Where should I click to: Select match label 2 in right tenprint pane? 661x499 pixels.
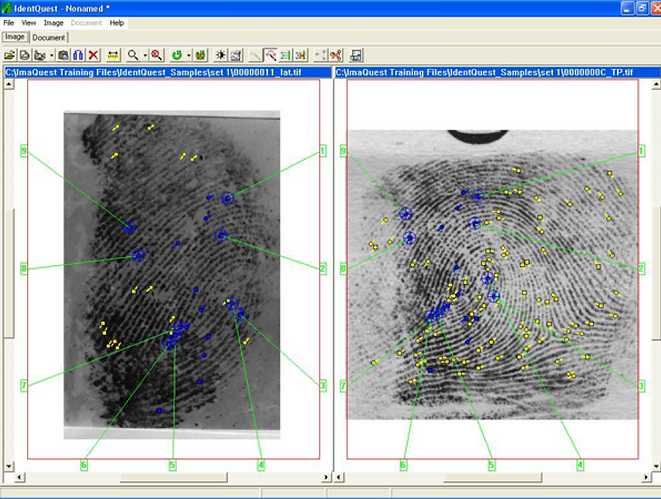pyautogui.click(x=642, y=268)
